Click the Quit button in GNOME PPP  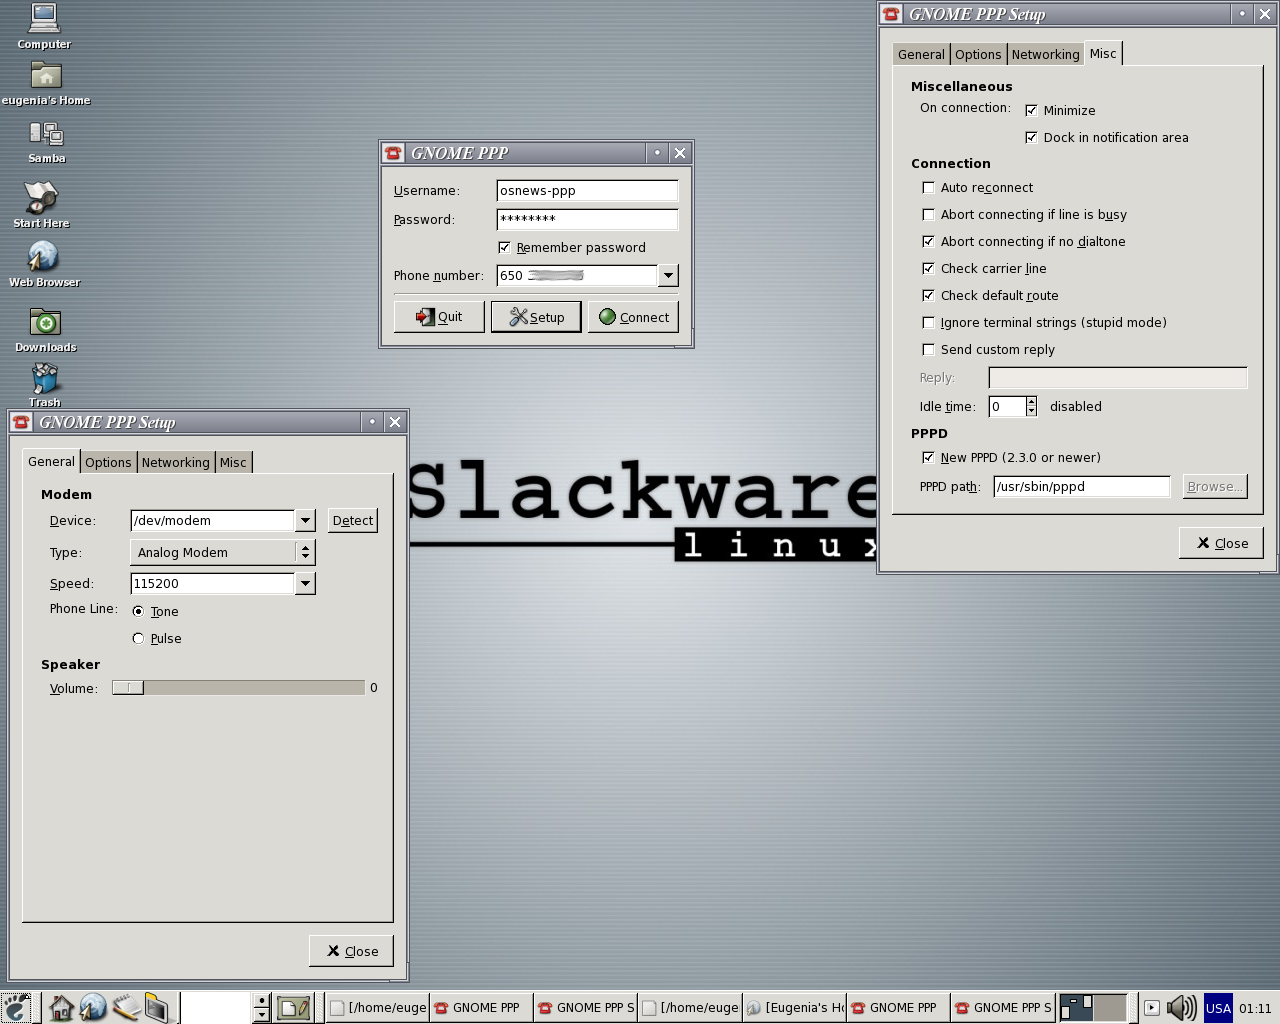click(x=439, y=317)
